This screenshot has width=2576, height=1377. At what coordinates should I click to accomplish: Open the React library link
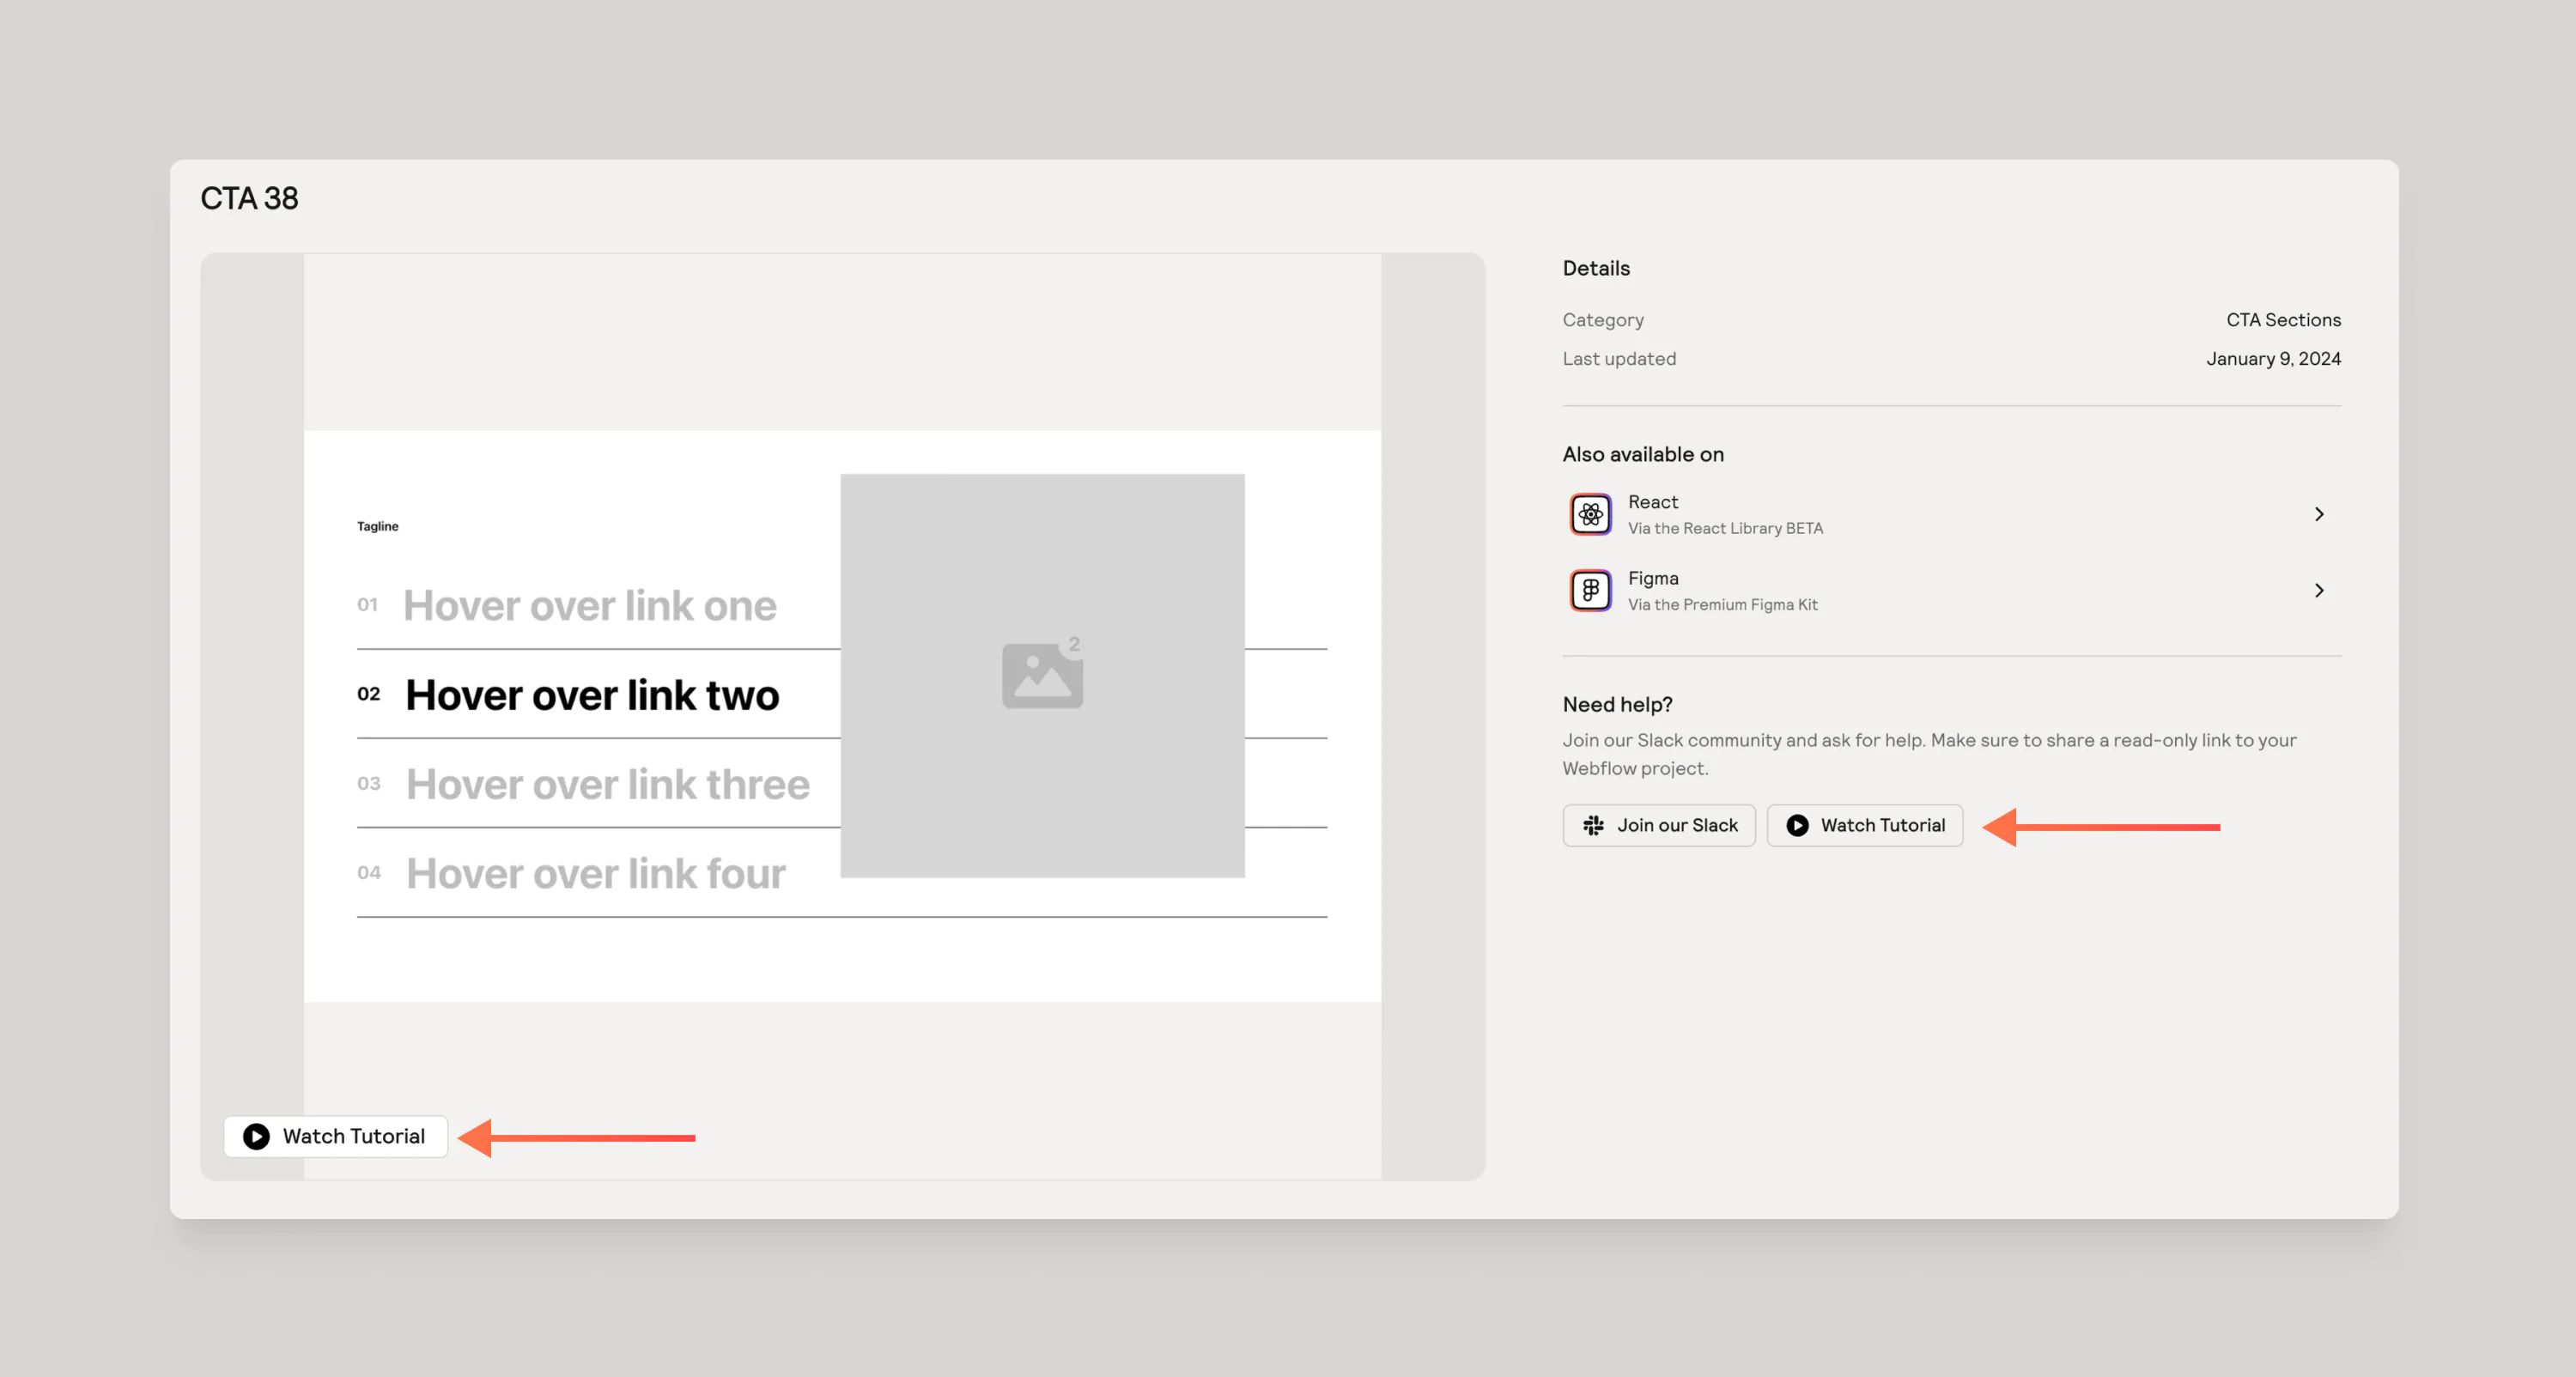point(1951,514)
